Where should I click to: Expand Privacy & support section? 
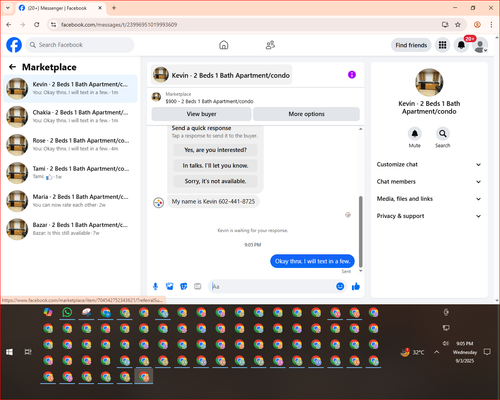429,216
